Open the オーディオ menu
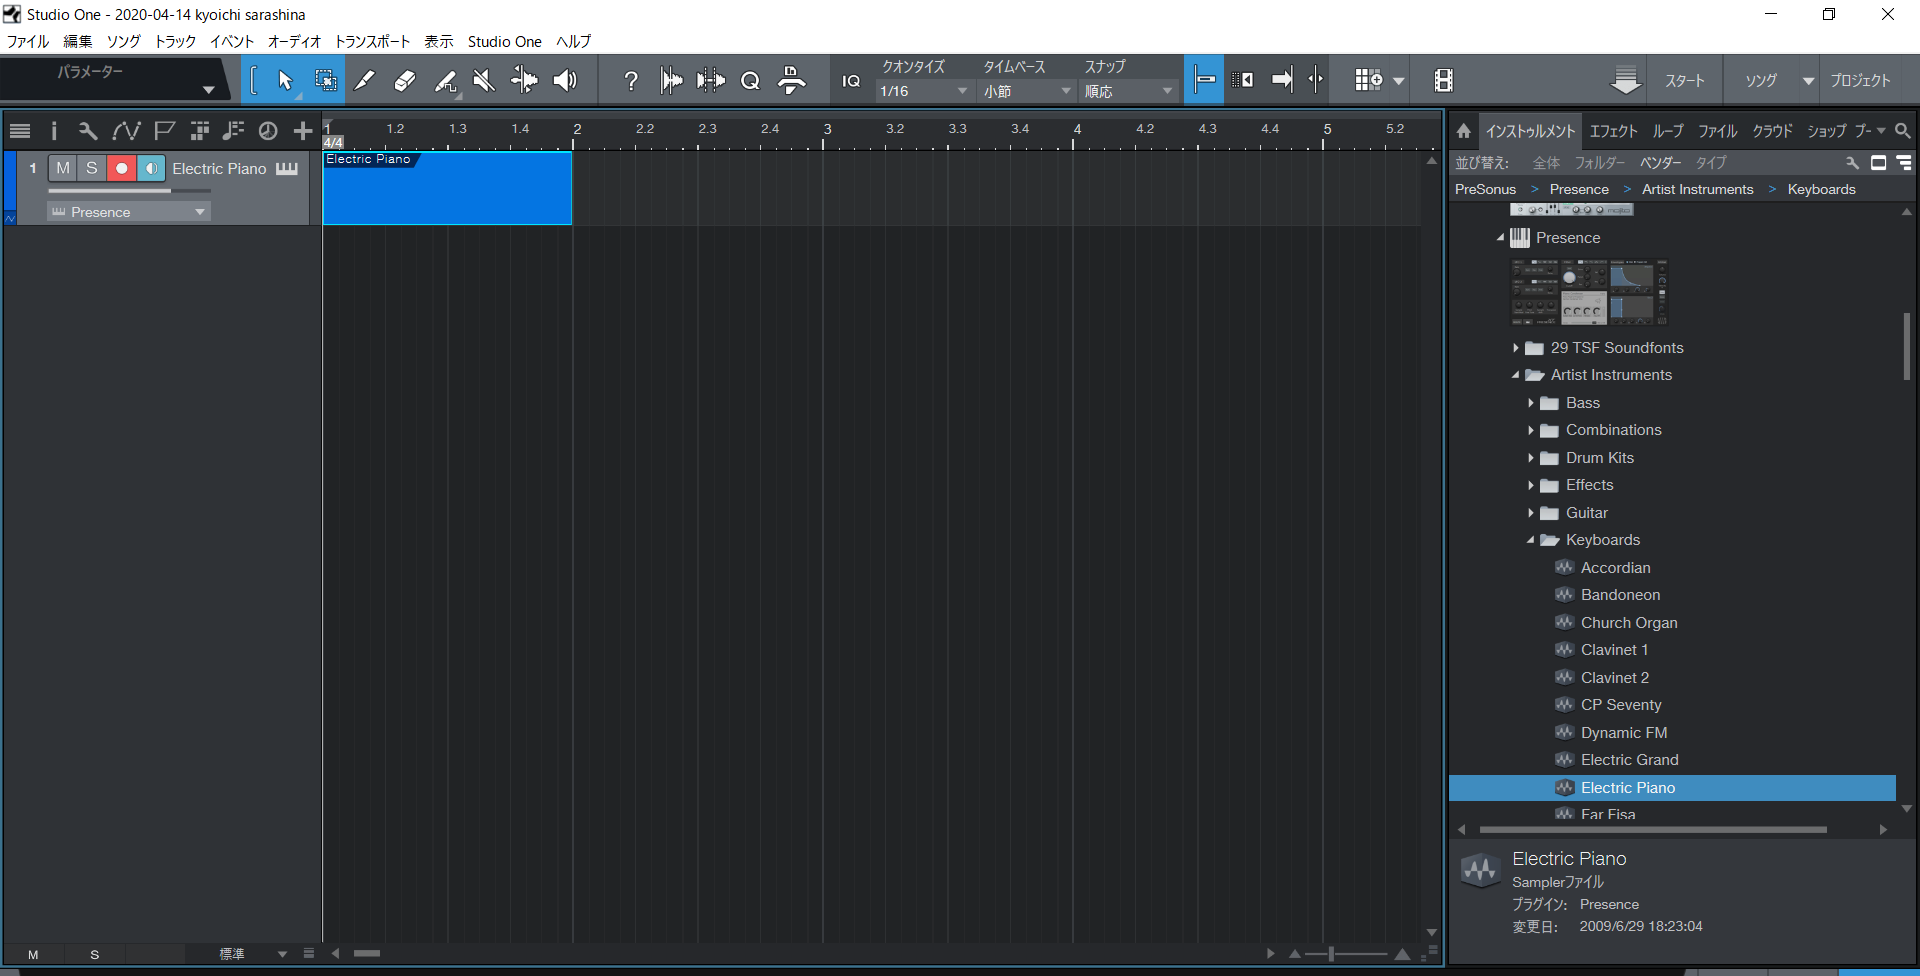This screenshot has width=1920, height=976. (x=294, y=41)
